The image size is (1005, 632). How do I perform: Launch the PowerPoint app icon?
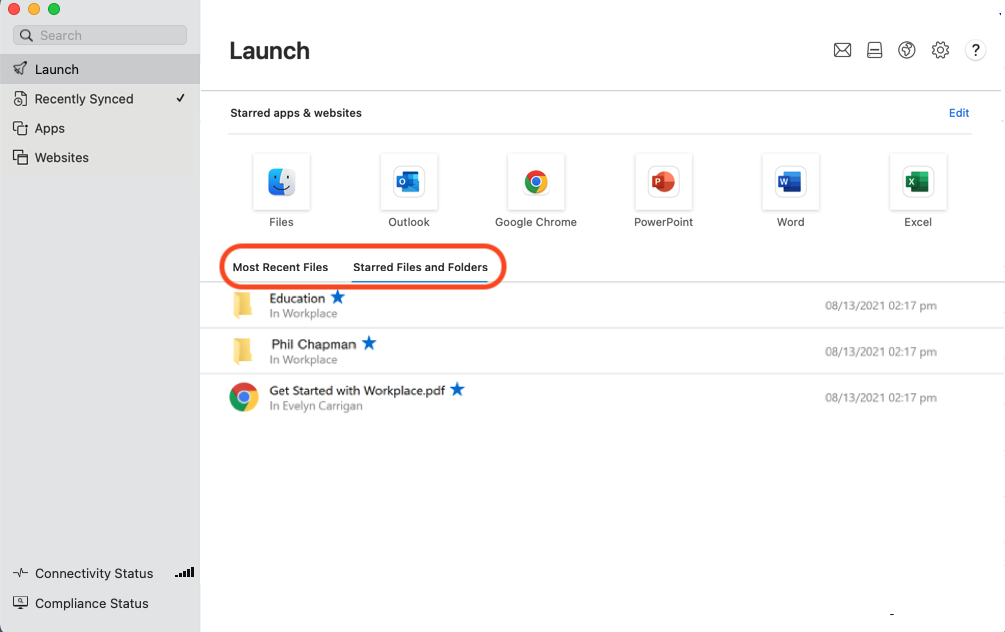point(663,181)
